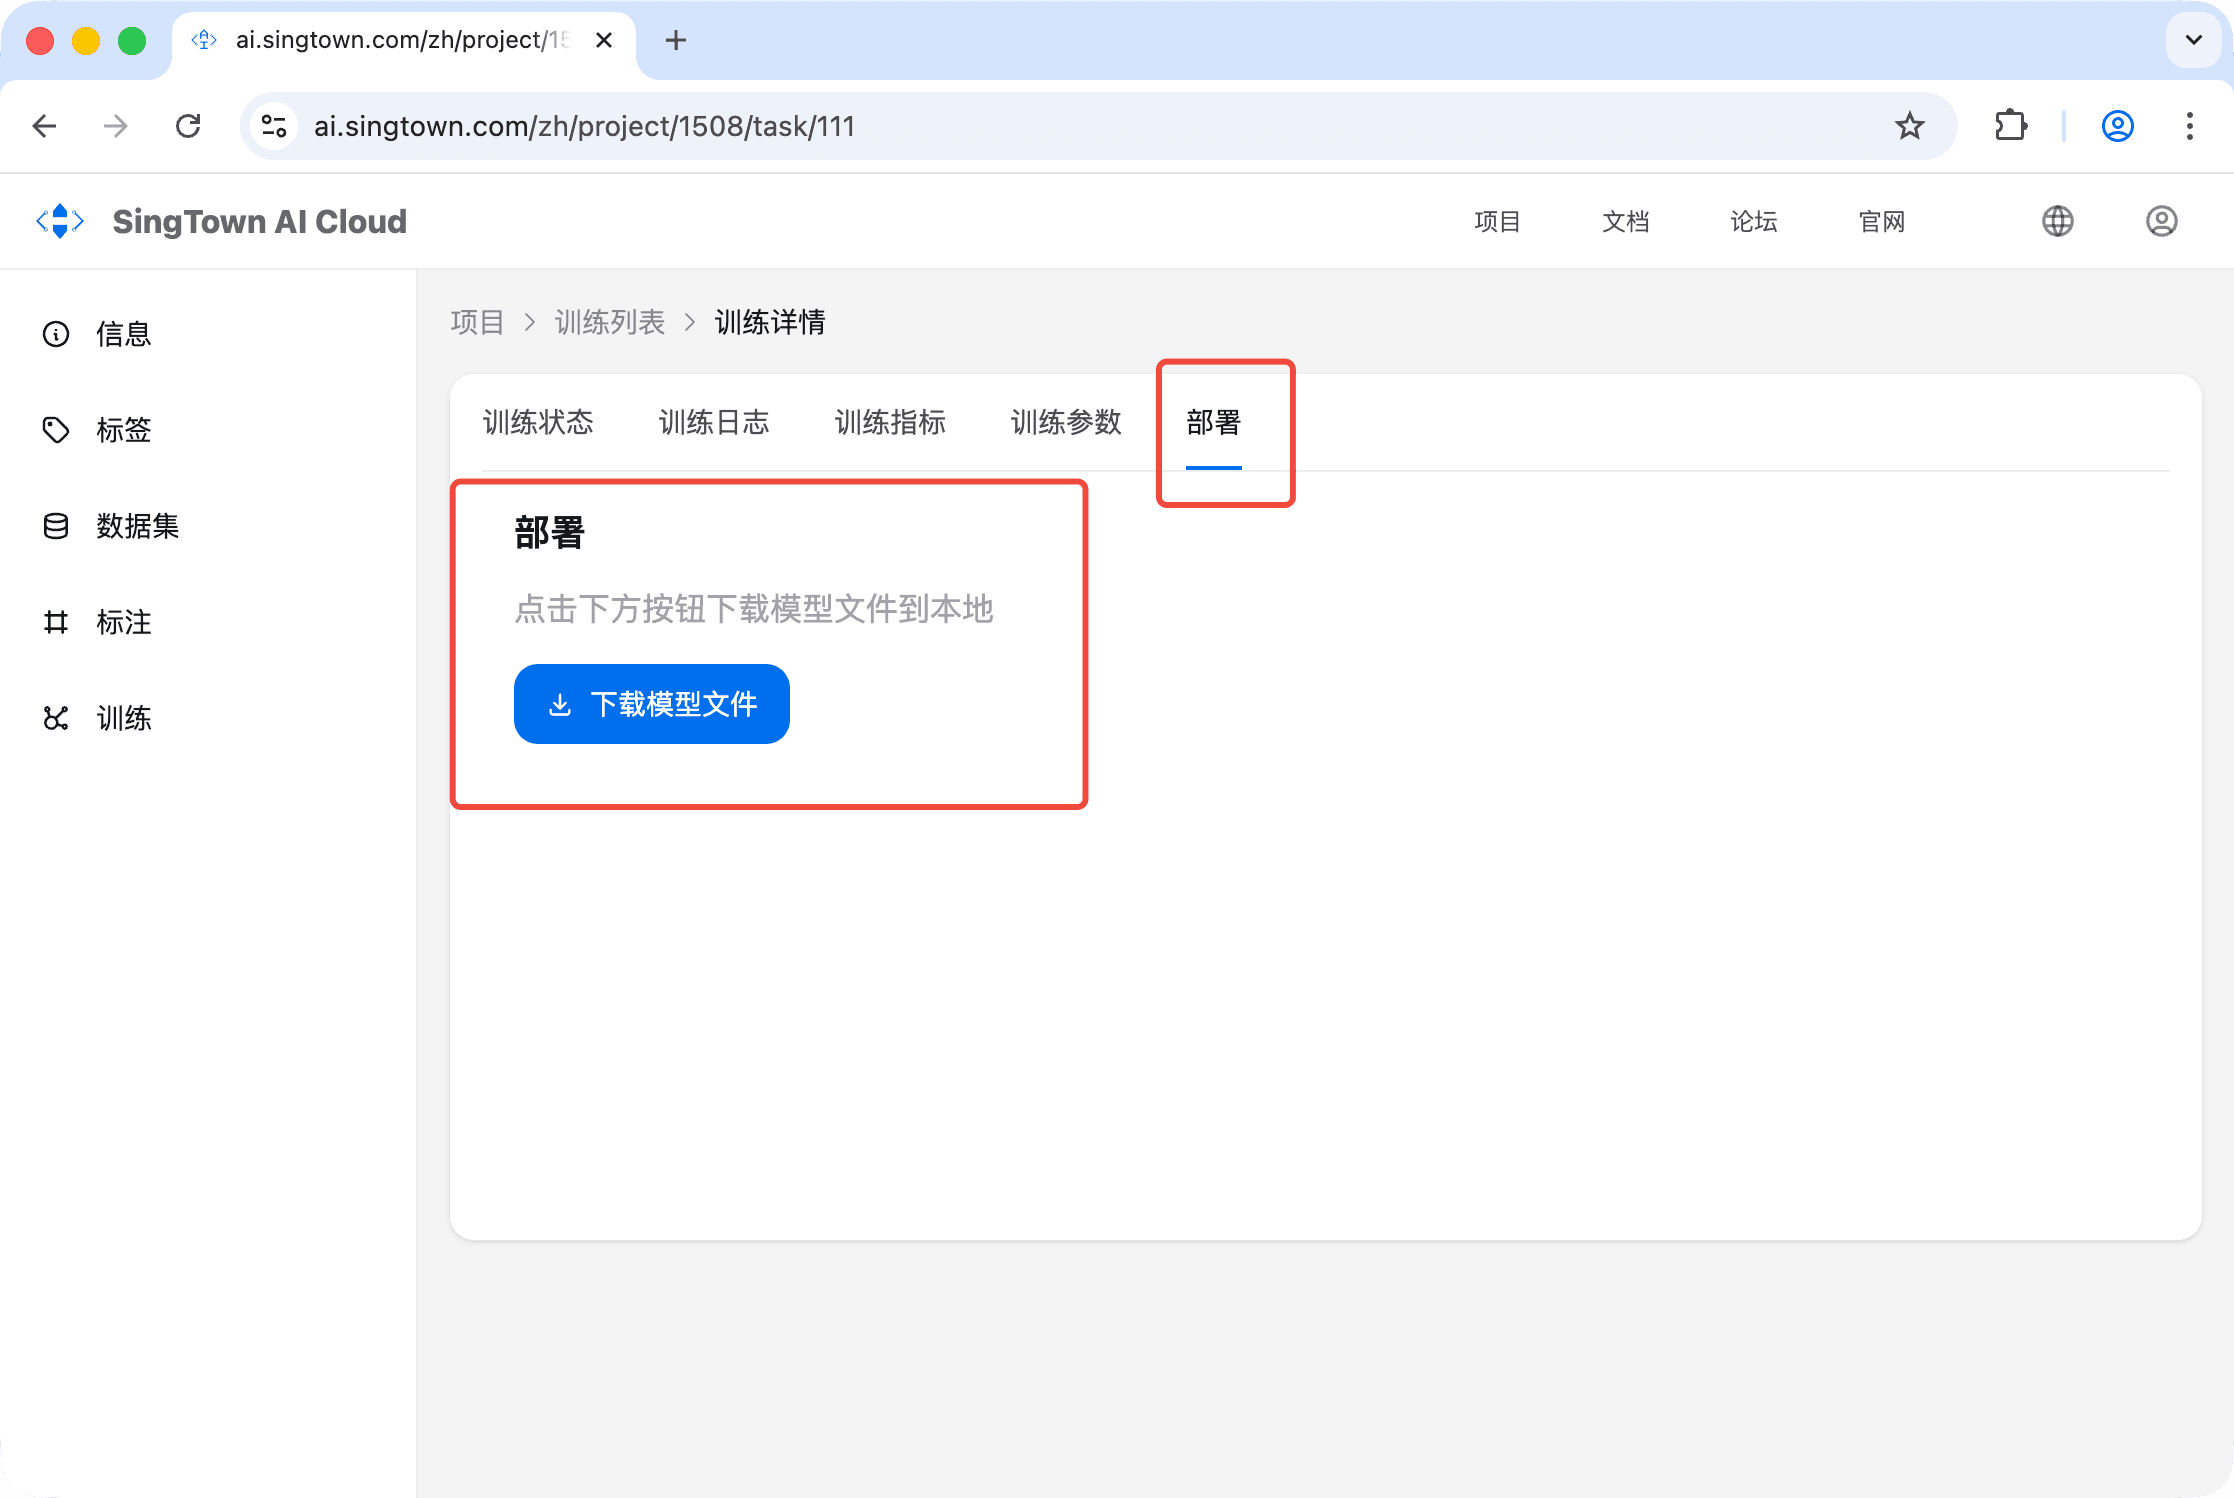Open 文档 docs link in header
The height and width of the screenshot is (1498, 2234).
click(x=1625, y=221)
